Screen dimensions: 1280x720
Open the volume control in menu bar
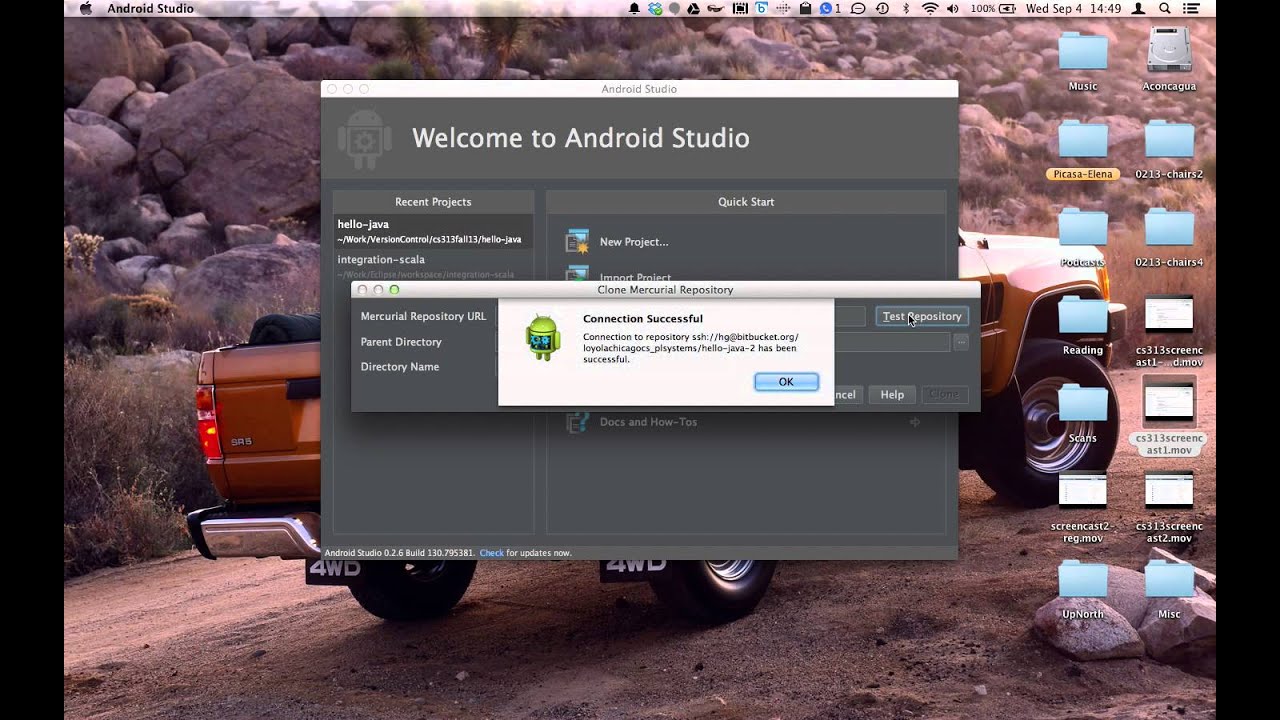click(x=953, y=9)
